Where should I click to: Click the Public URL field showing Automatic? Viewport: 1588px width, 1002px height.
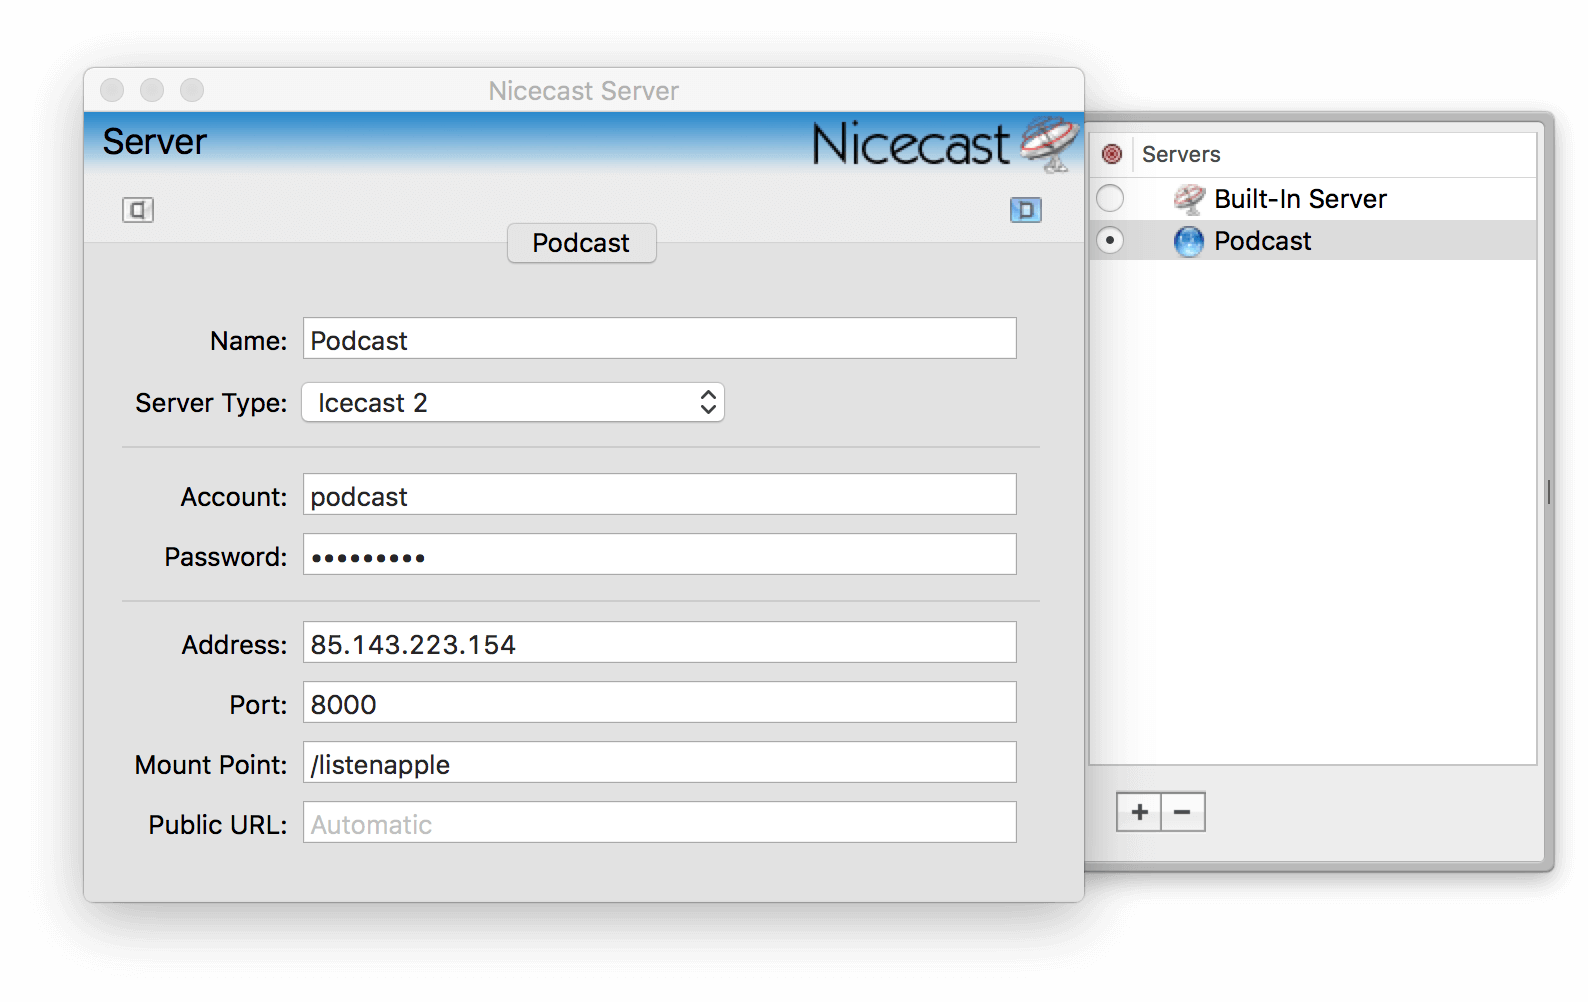click(660, 823)
